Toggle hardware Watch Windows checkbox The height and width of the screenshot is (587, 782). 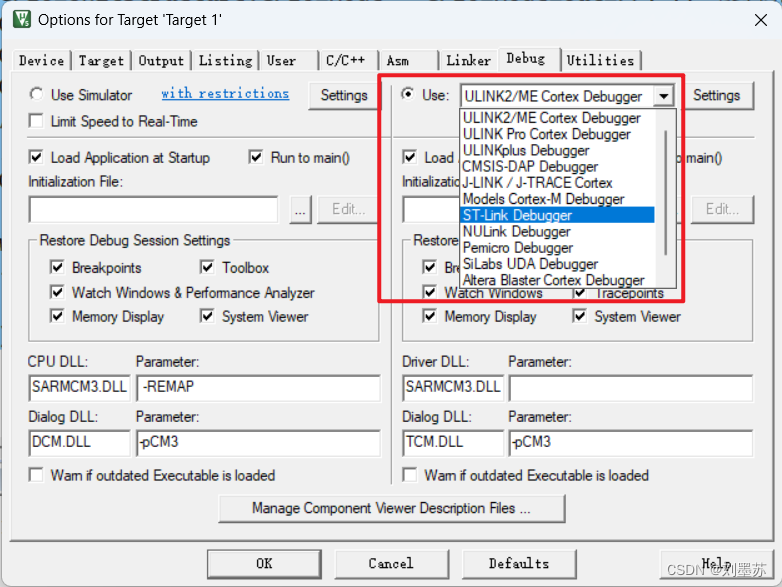[429, 292]
